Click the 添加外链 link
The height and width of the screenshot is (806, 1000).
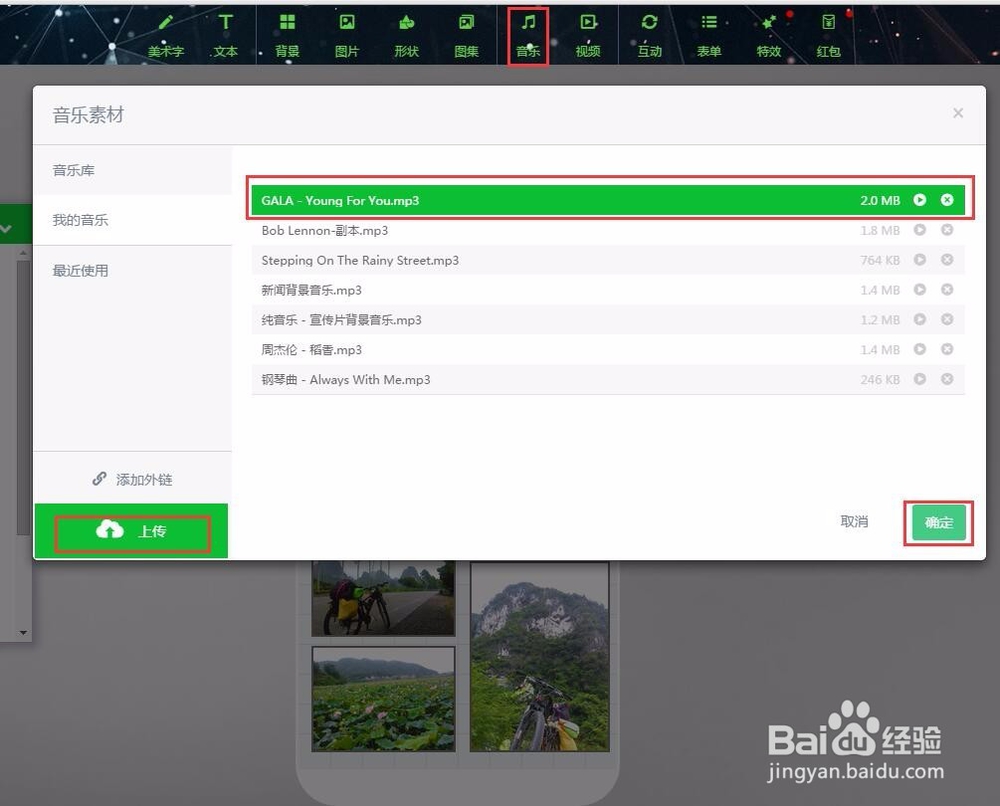pyautogui.click(x=133, y=479)
